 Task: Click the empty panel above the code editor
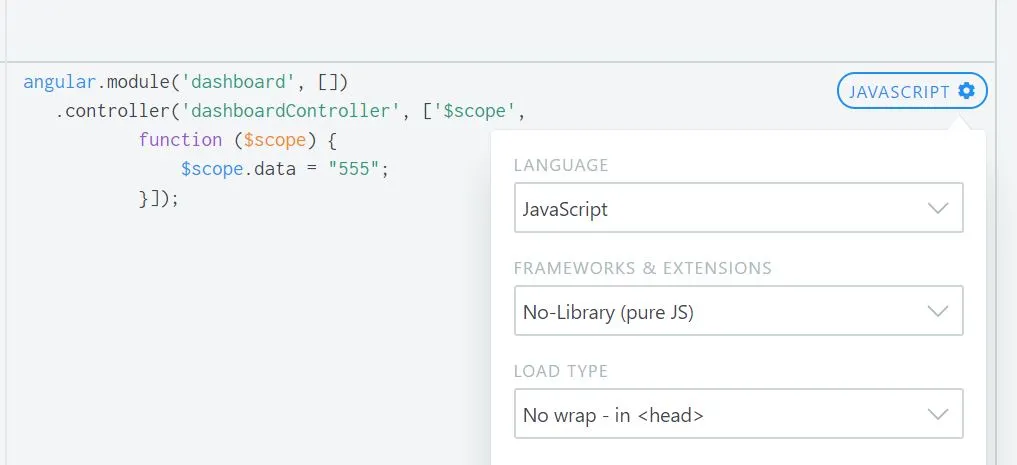(500, 28)
